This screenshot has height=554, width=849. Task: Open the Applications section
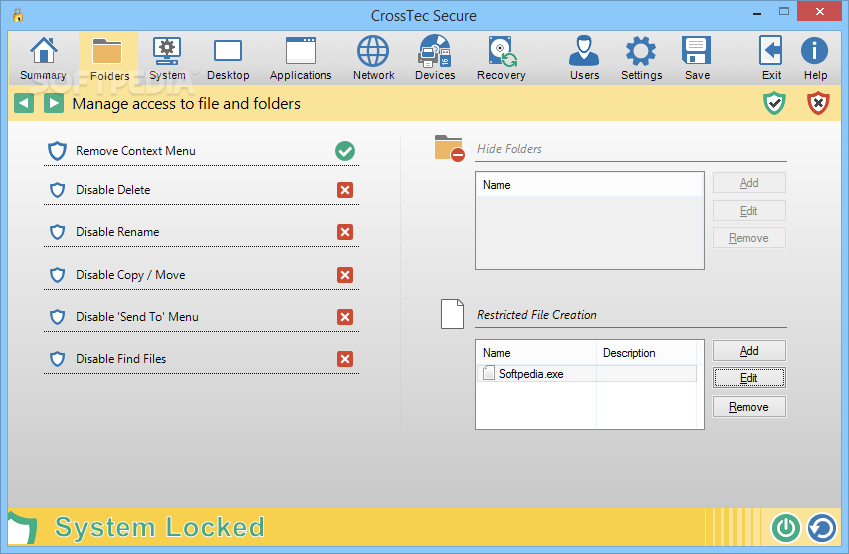pos(301,58)
